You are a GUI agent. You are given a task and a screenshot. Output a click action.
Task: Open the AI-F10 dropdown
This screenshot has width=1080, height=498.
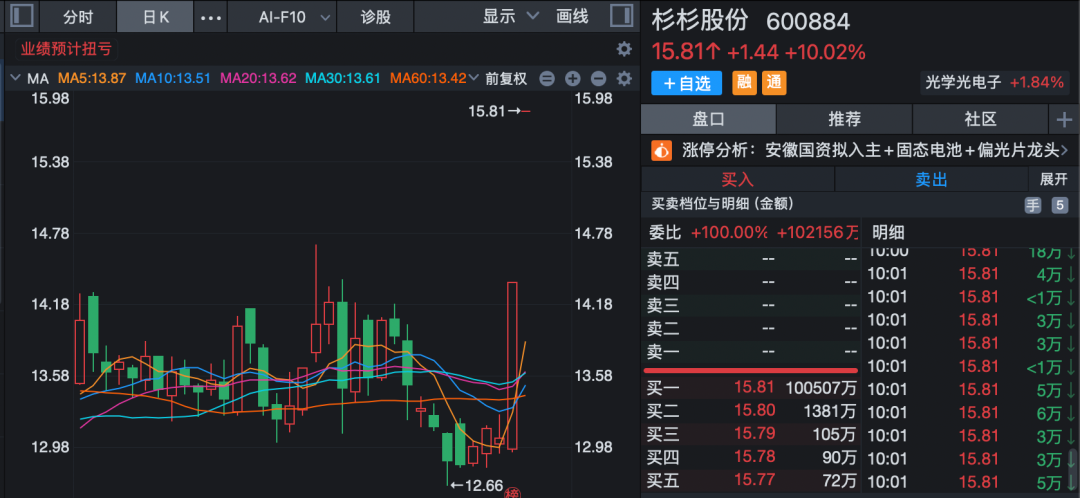coord(282,17)
